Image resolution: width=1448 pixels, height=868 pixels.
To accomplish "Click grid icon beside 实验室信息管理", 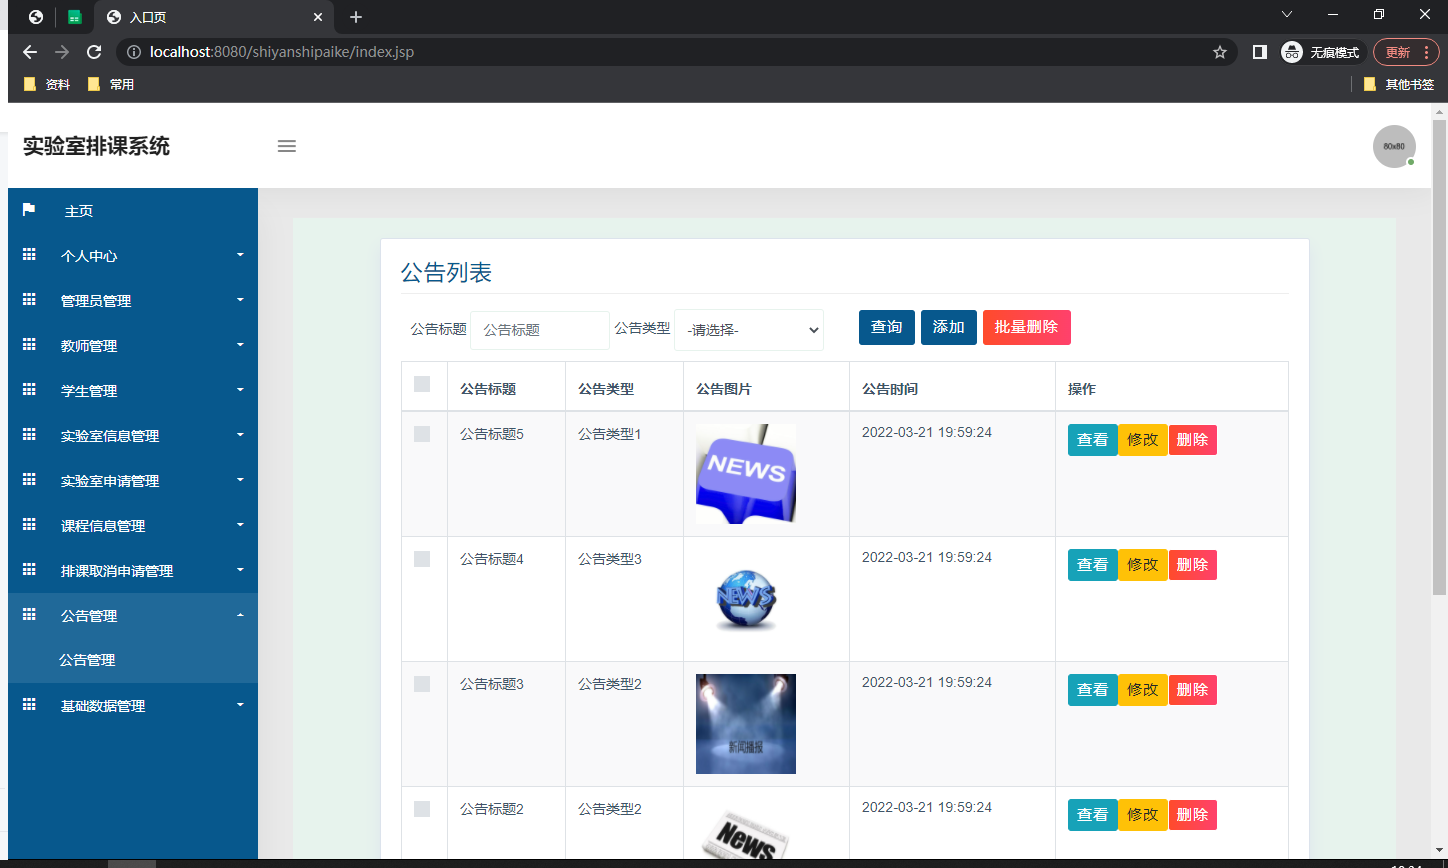I will pos(29,435).
